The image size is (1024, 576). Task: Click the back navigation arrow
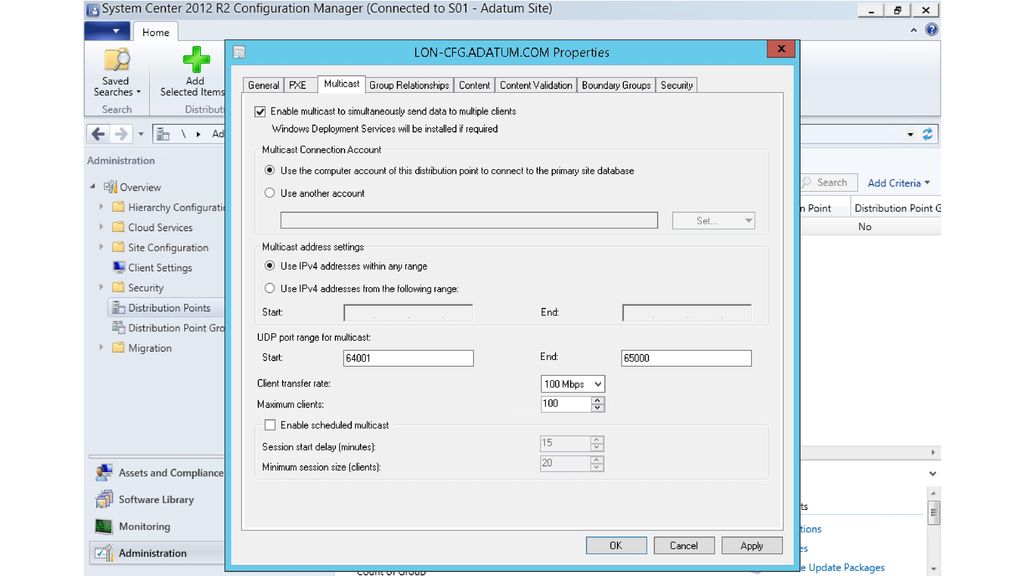coord(99,135)
